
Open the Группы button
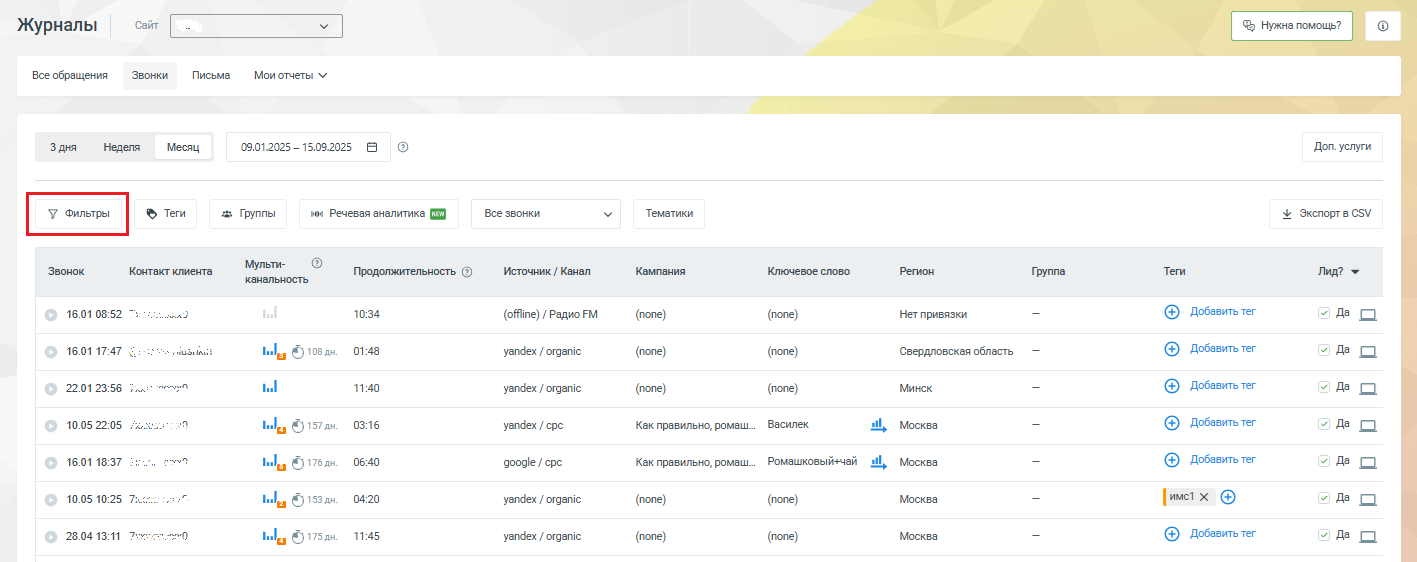click(x=248, y=214)
